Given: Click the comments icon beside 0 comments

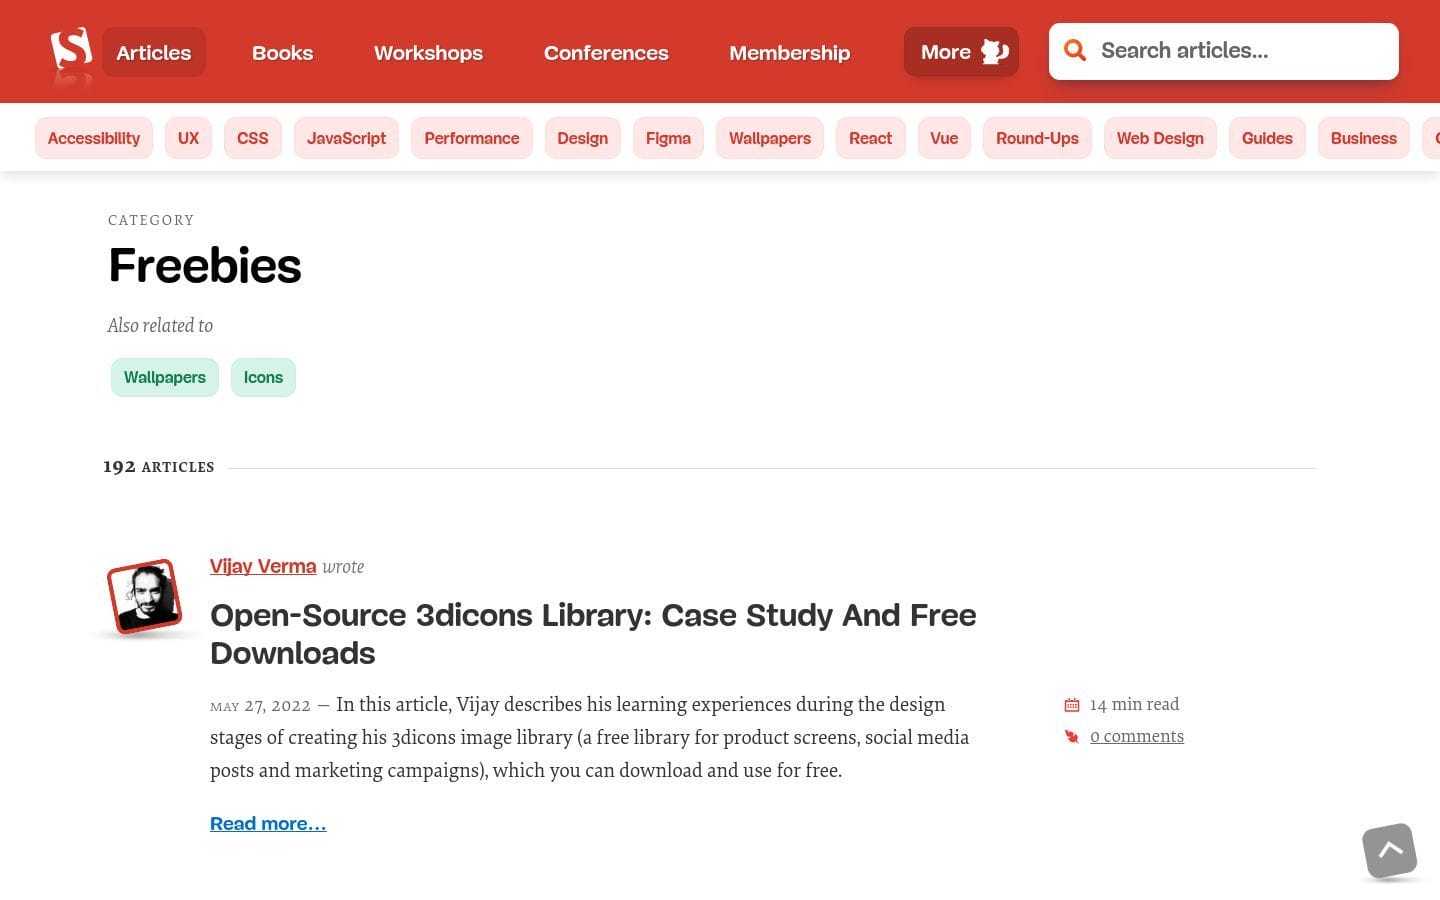Looking at the screenshot, I should pos(1072,737).
